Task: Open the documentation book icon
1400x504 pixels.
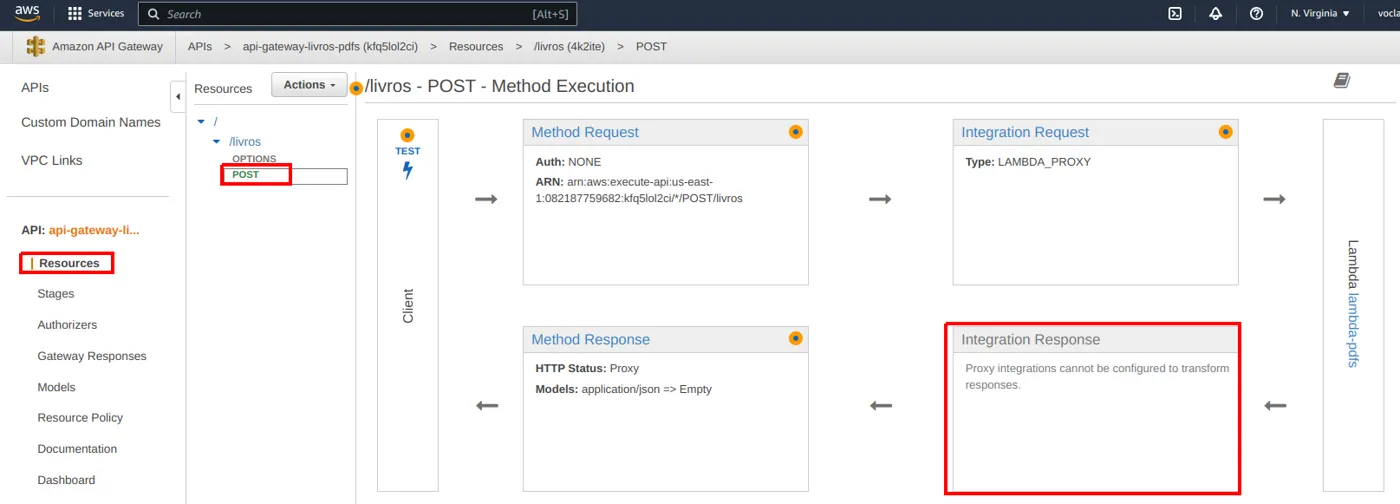Action: [x=1342, y=80]
